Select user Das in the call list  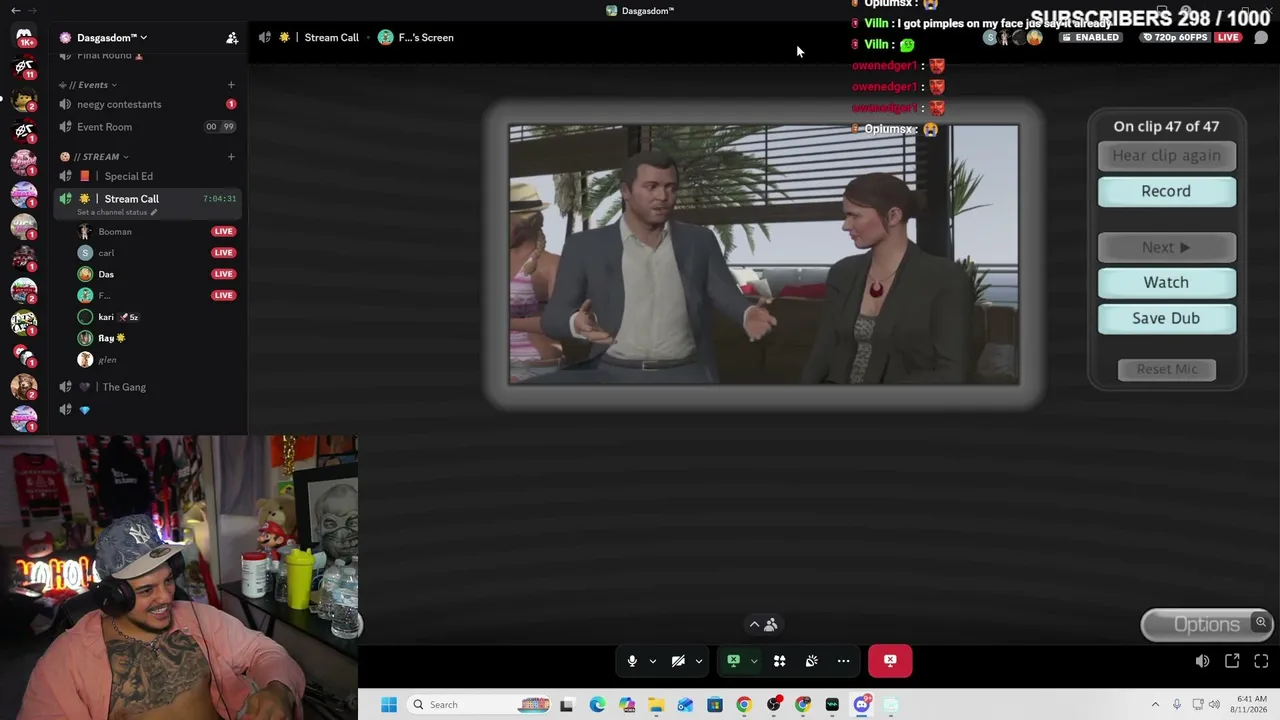106,274
